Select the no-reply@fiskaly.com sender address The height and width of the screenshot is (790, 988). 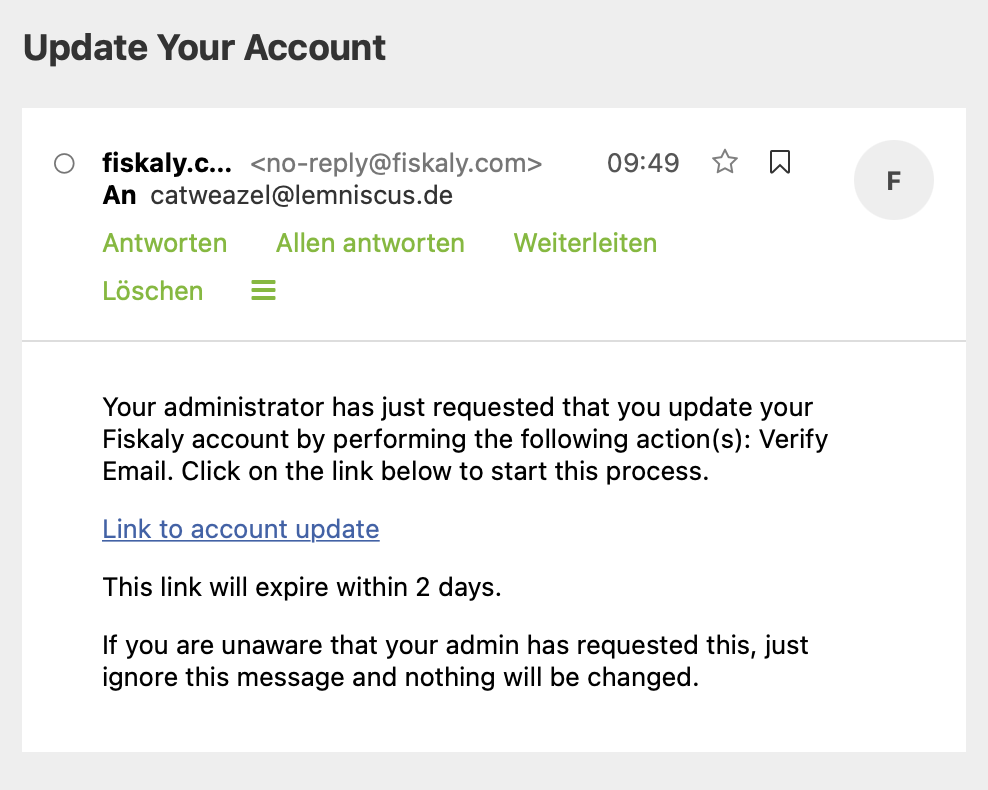396,163
